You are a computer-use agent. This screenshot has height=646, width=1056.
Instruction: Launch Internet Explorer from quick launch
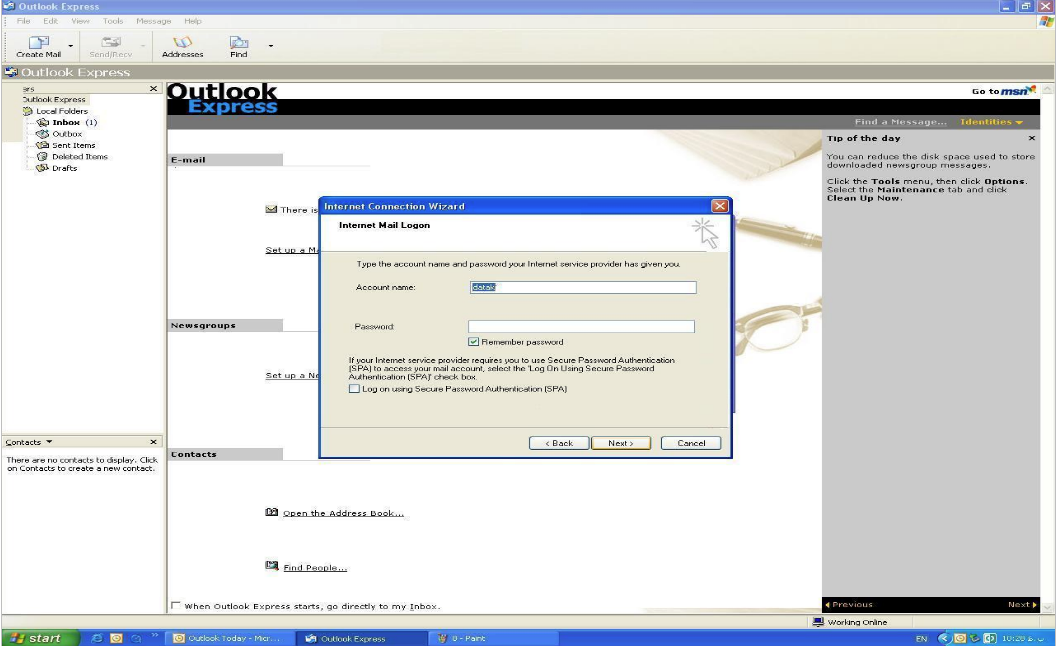click(97, 638)
